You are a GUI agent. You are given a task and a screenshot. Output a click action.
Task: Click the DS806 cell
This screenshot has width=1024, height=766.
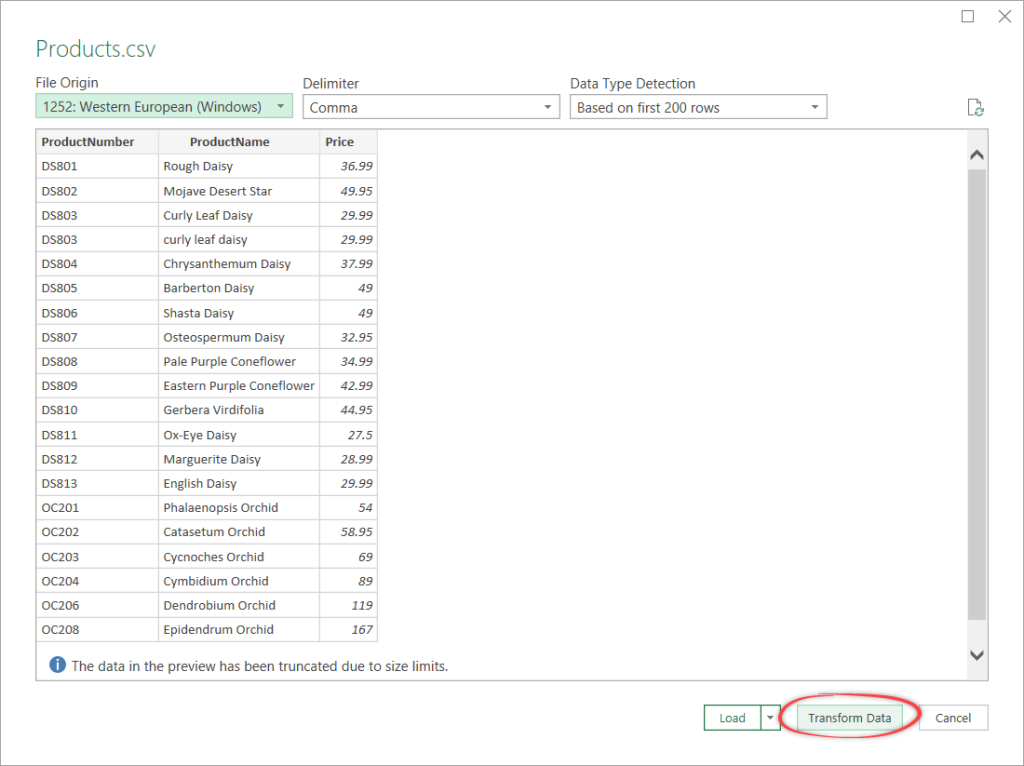click(x=97, y=313)
